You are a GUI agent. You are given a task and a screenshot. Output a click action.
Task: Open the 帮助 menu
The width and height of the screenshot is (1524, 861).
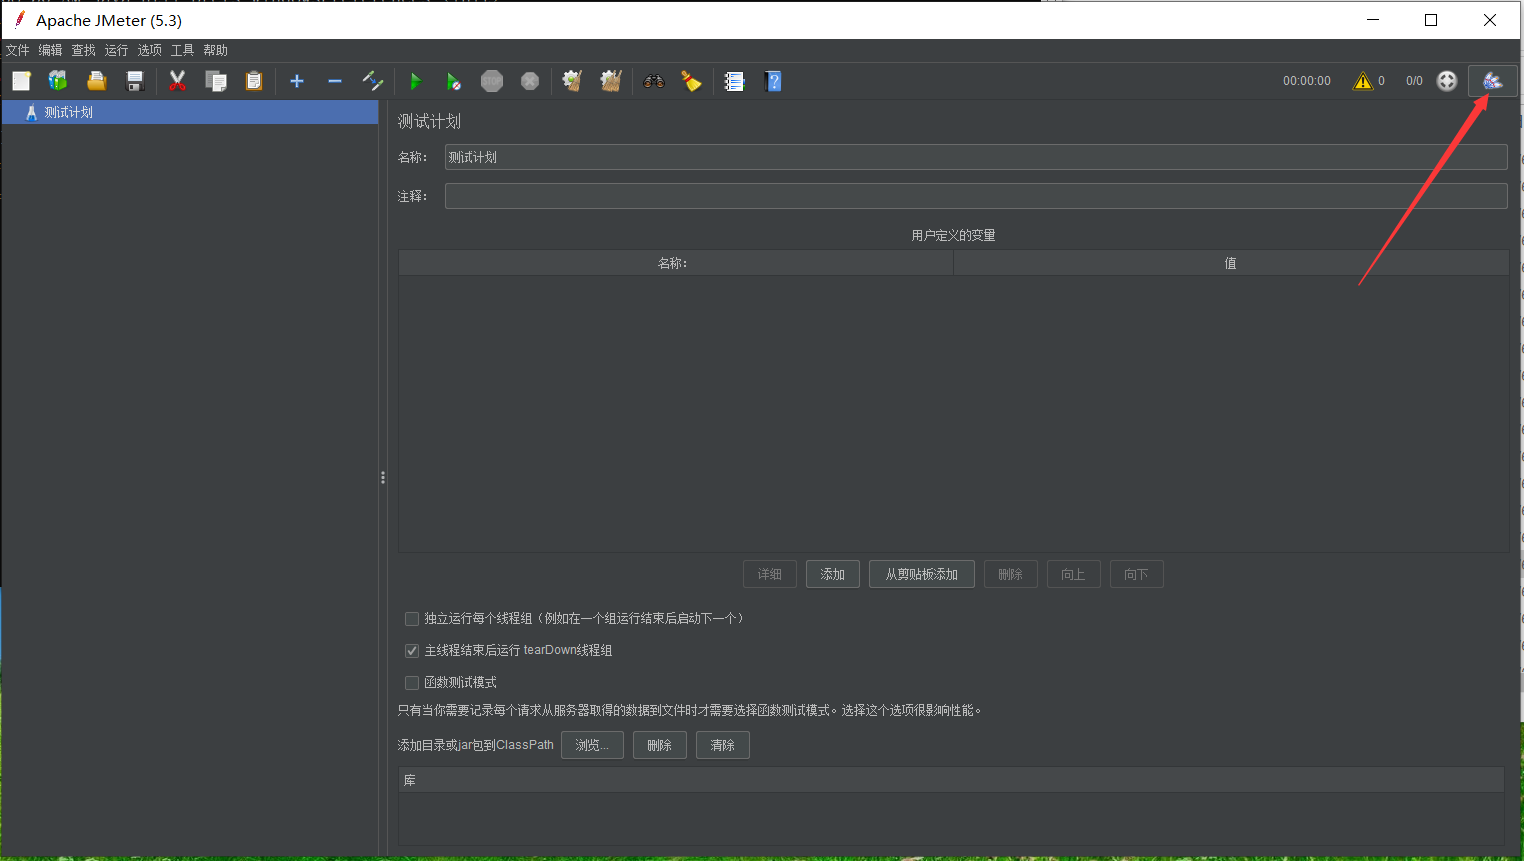tap(216, 50)
